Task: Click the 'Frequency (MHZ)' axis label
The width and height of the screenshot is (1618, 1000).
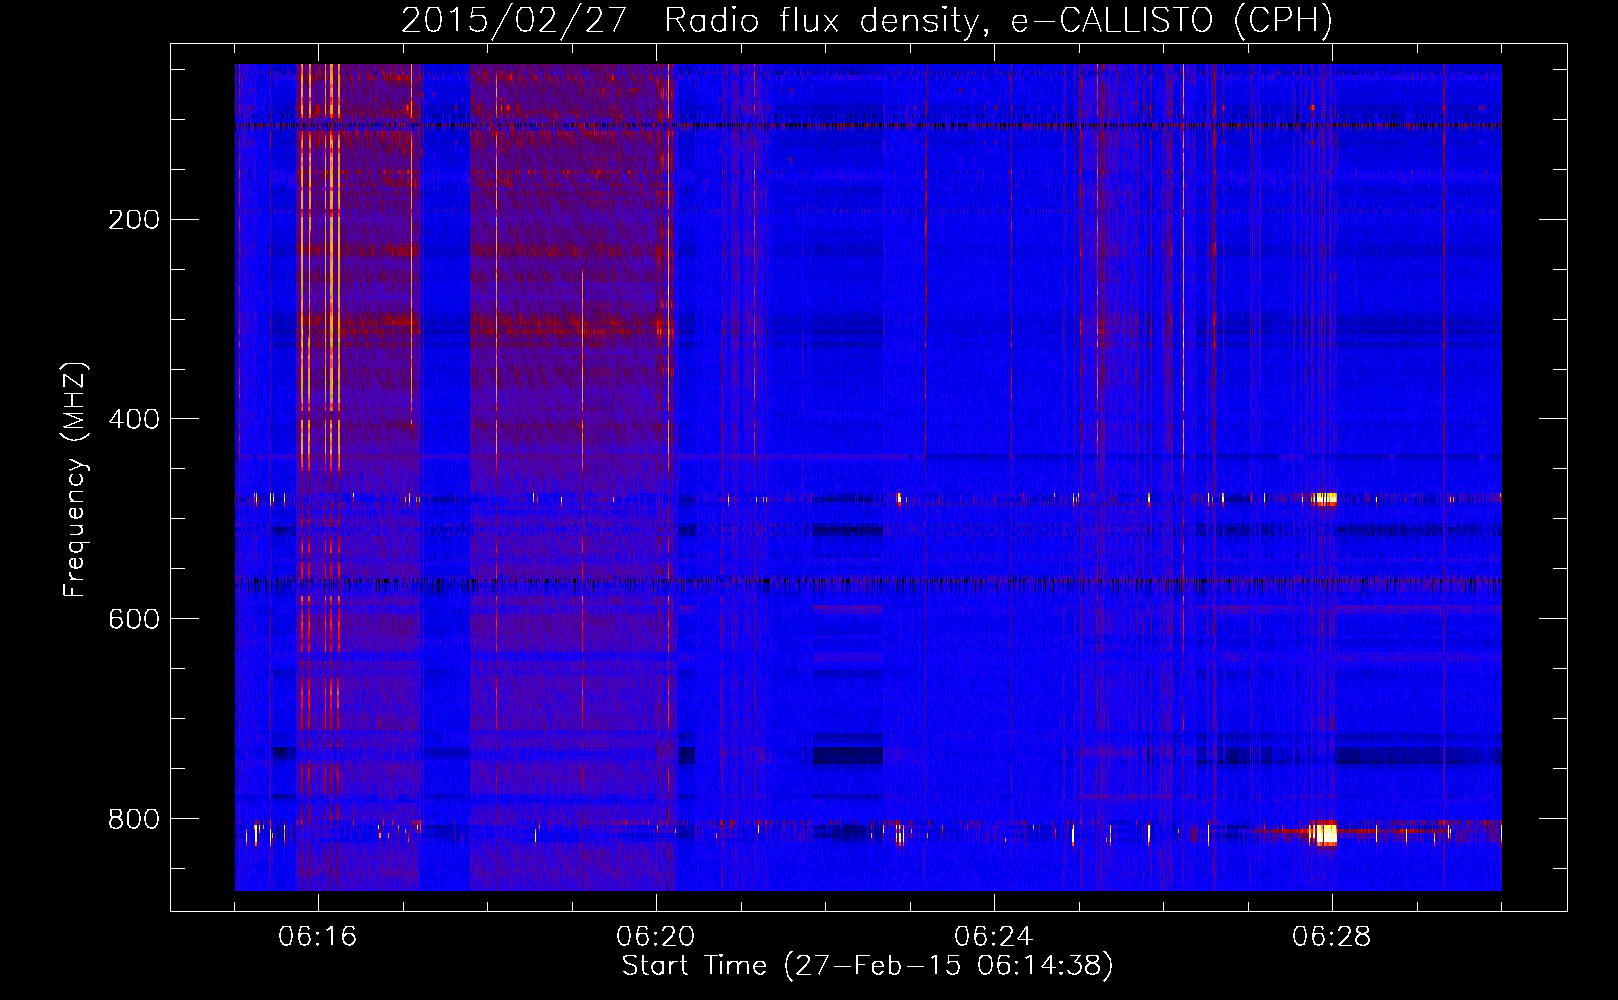Action: (x=75, y=480)
